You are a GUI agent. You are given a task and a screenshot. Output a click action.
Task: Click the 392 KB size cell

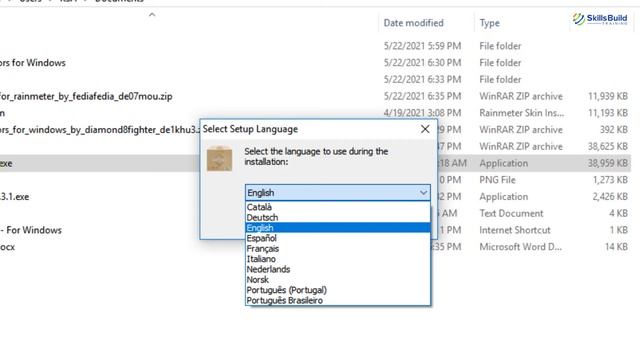[613, 130]
